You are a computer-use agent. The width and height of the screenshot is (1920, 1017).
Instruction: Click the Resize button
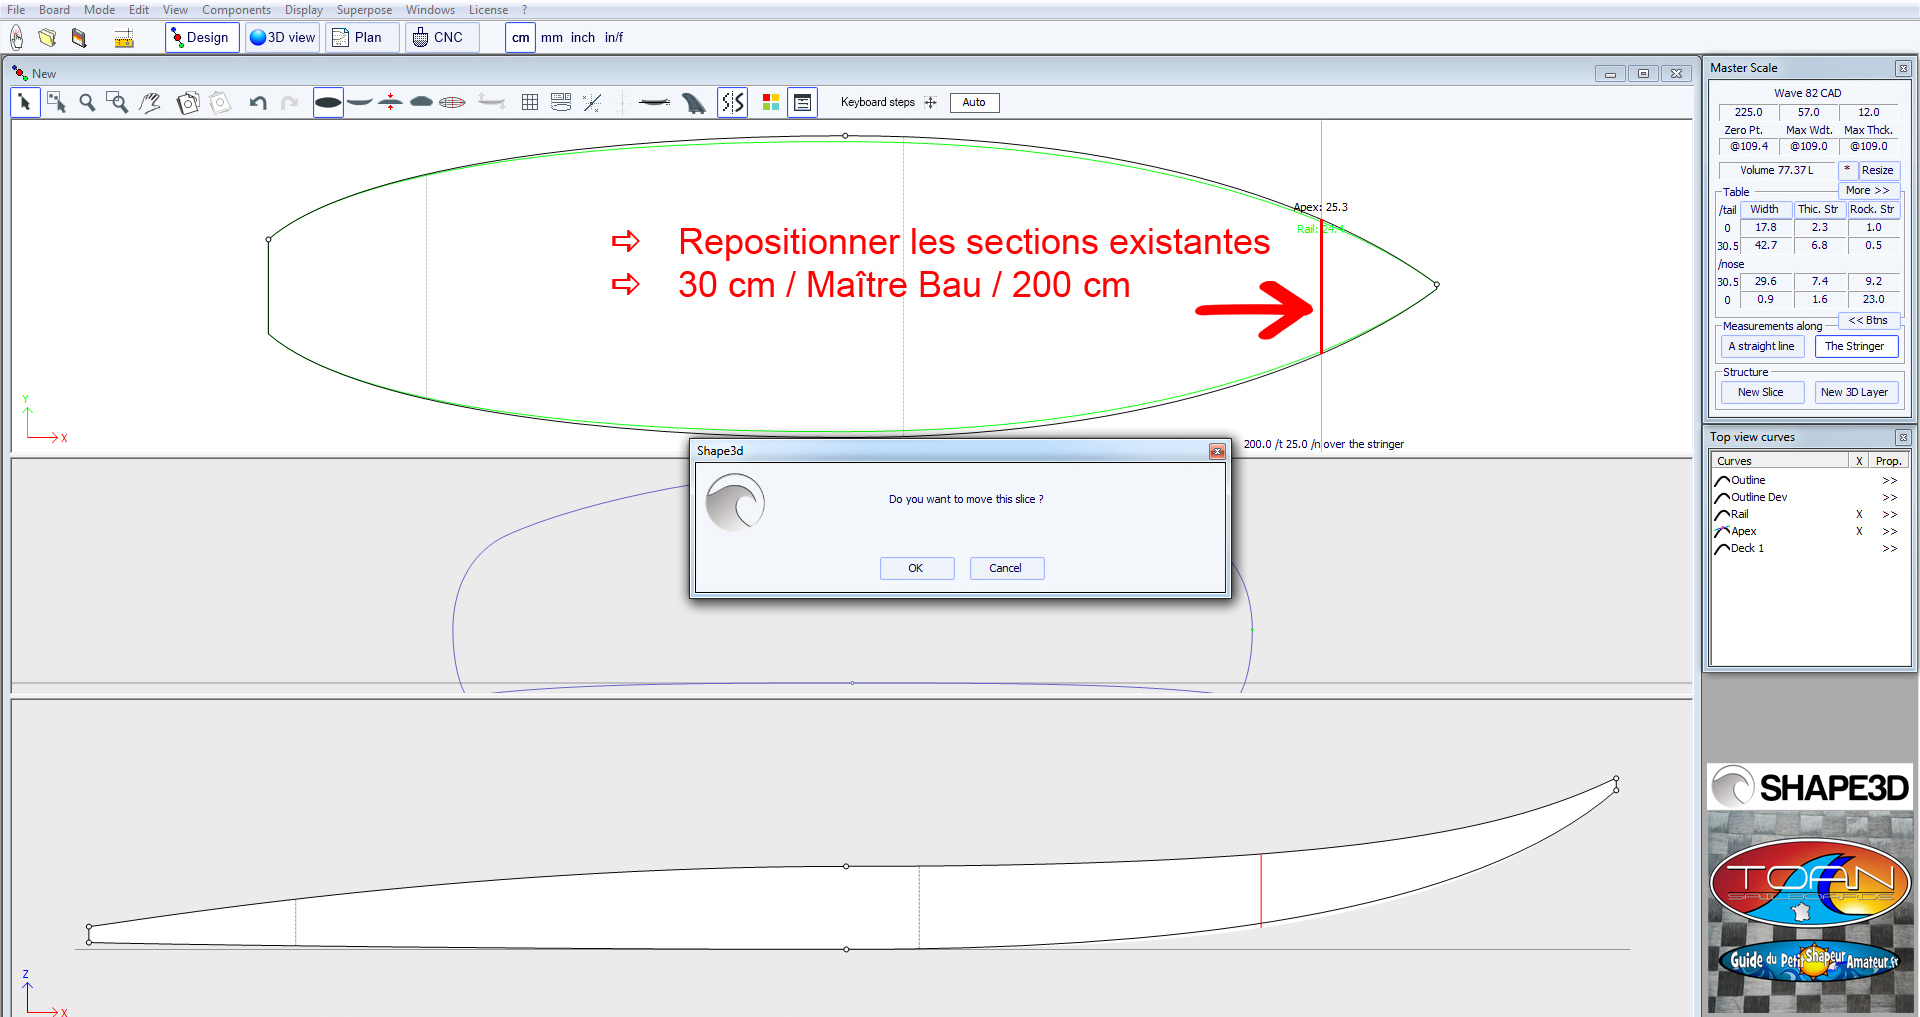(x=1877, y=170)
